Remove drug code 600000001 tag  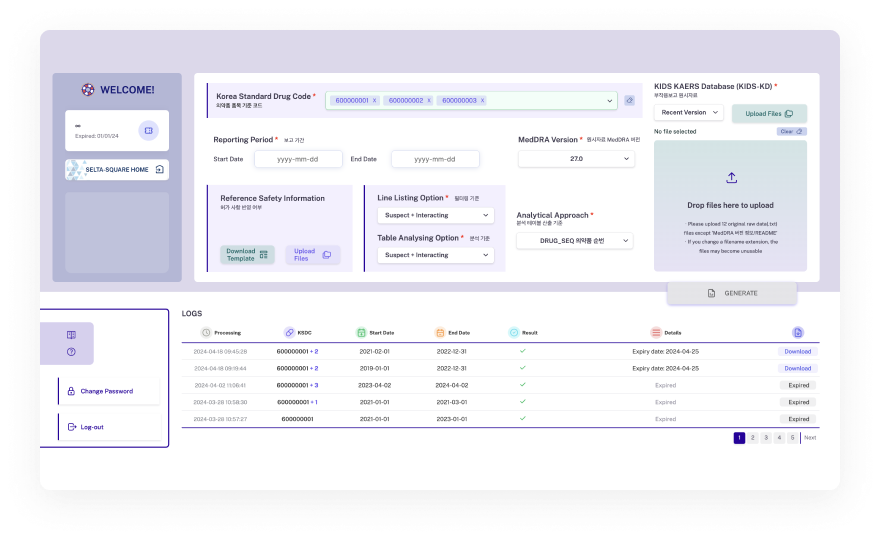375,100
